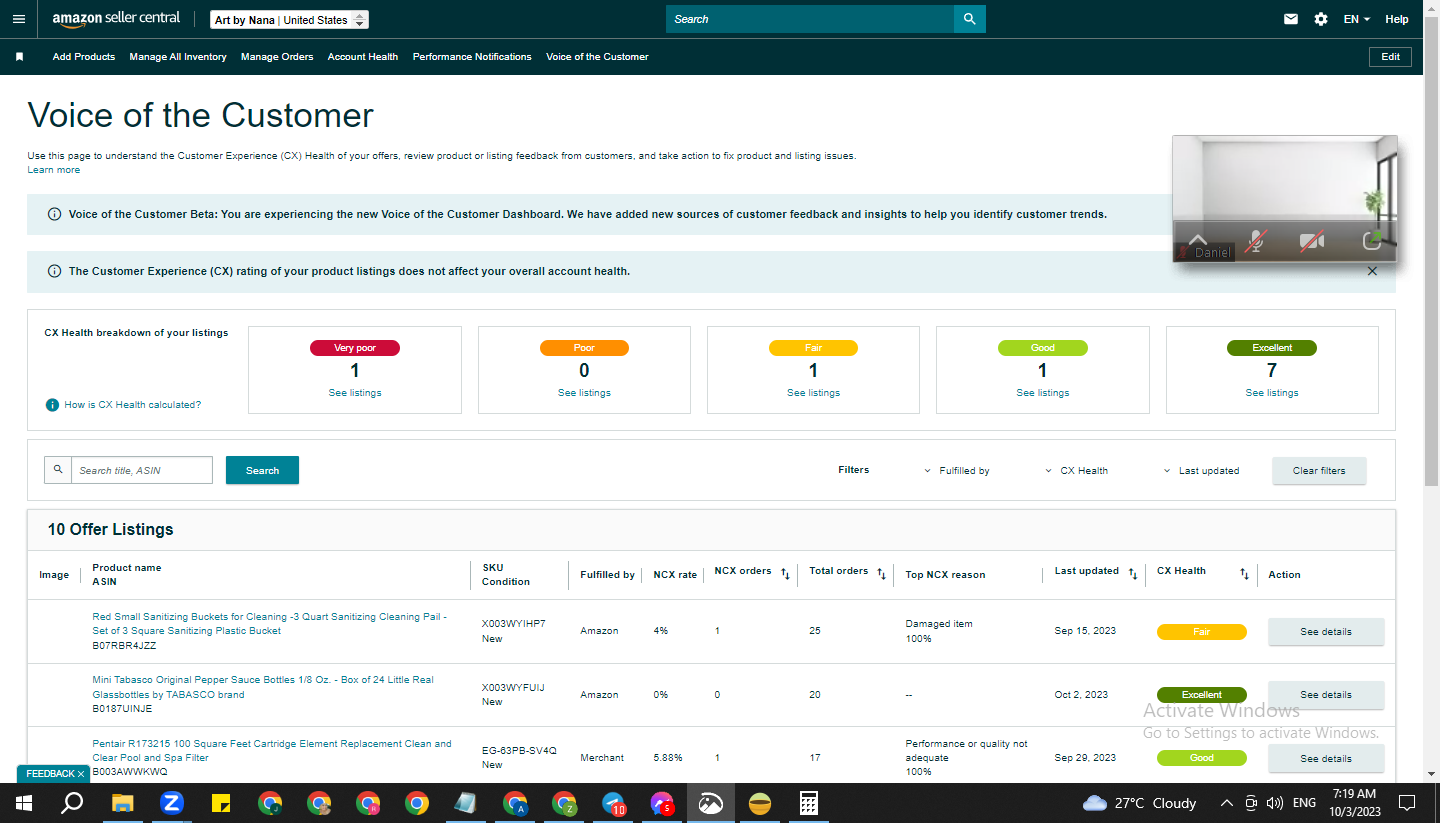Click SKU X003WYFUIJ

[x=513, y=688]
